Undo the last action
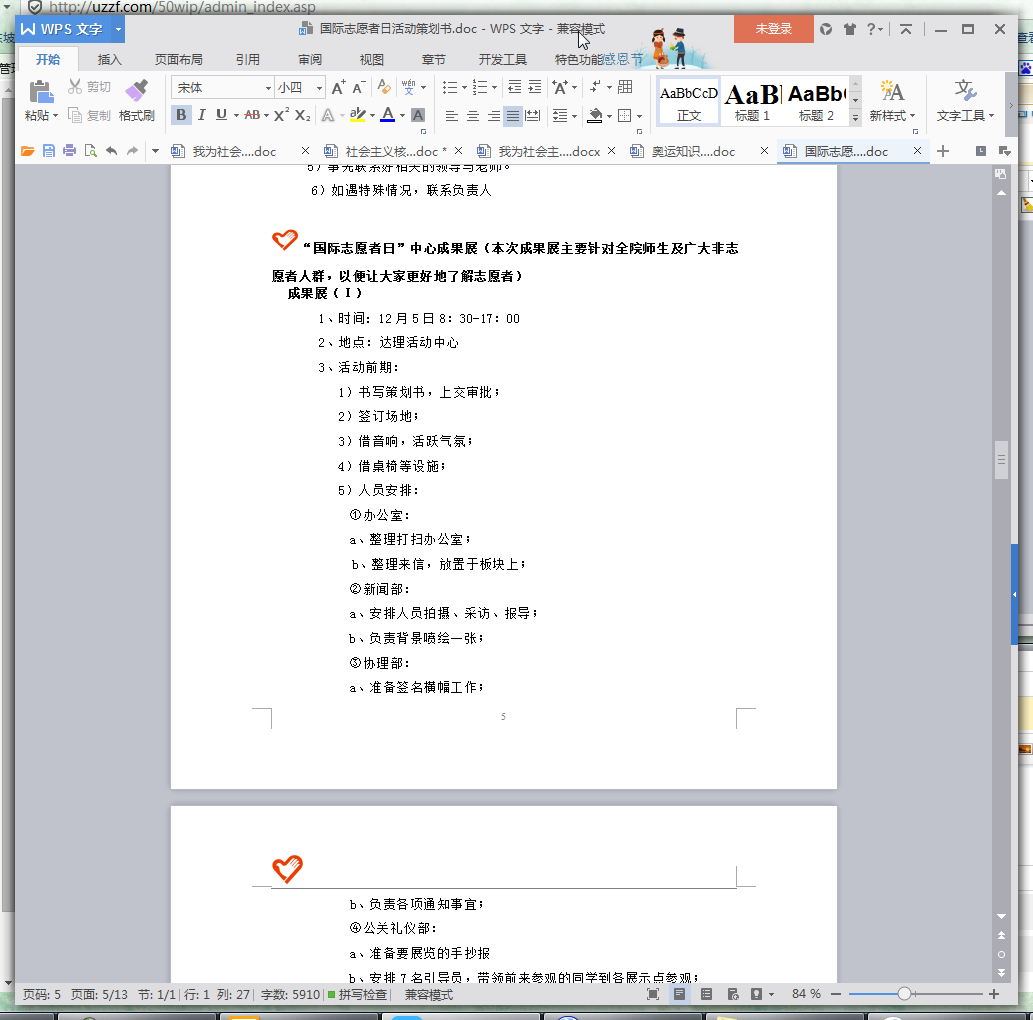The height and width of the screenshot is (1020, 1033). click(x=111, y=151)
